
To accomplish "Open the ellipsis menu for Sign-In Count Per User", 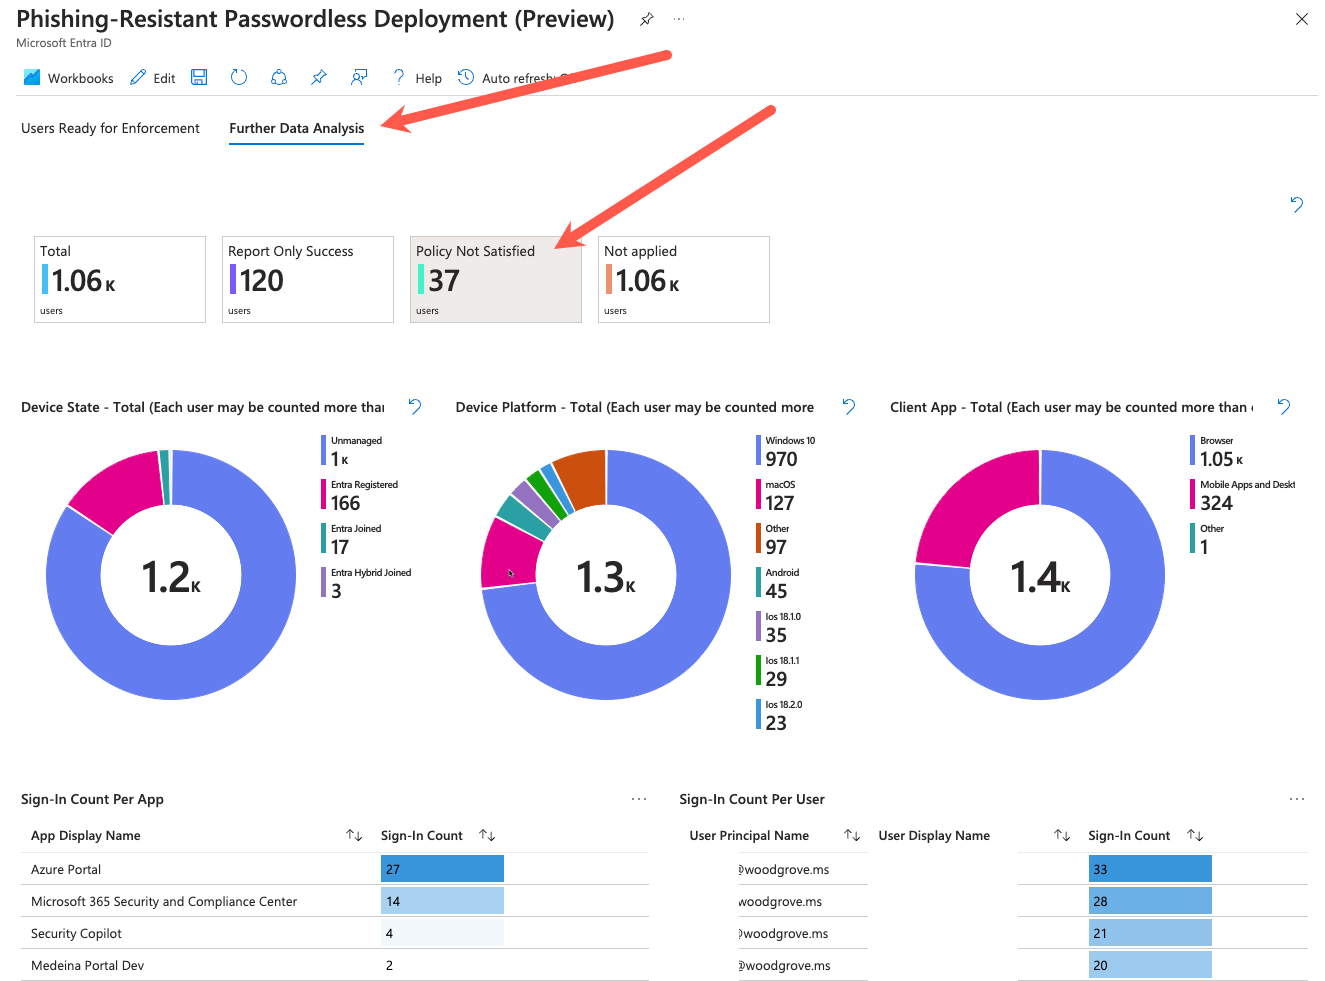I will 1297,799.
